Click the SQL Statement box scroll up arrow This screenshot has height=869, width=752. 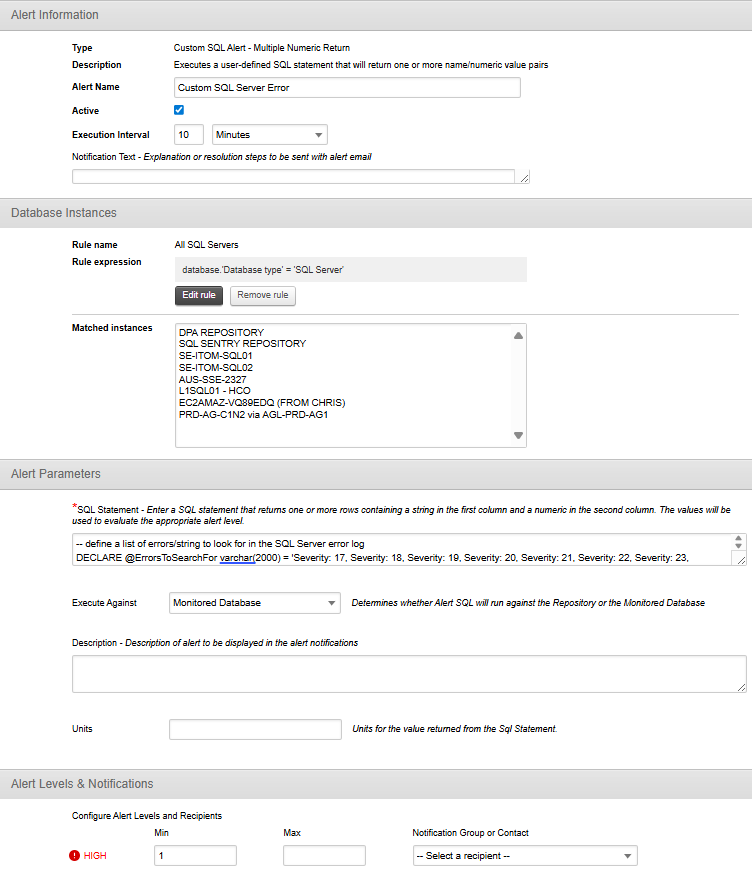coord(738,538)
